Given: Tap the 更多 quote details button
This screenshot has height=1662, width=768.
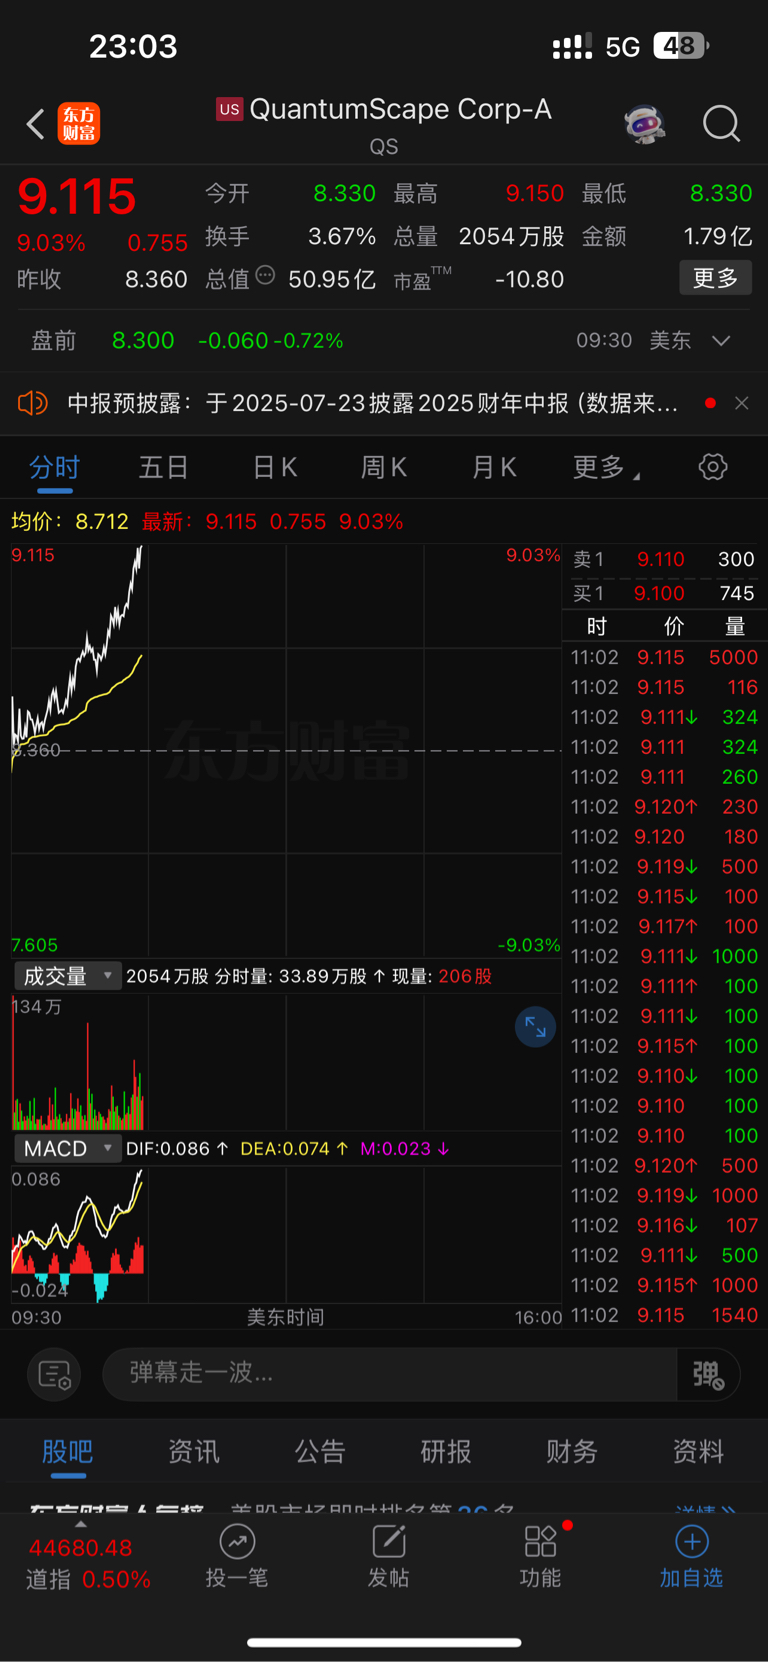Looking at the screenshot, I should tap(716, 278).
